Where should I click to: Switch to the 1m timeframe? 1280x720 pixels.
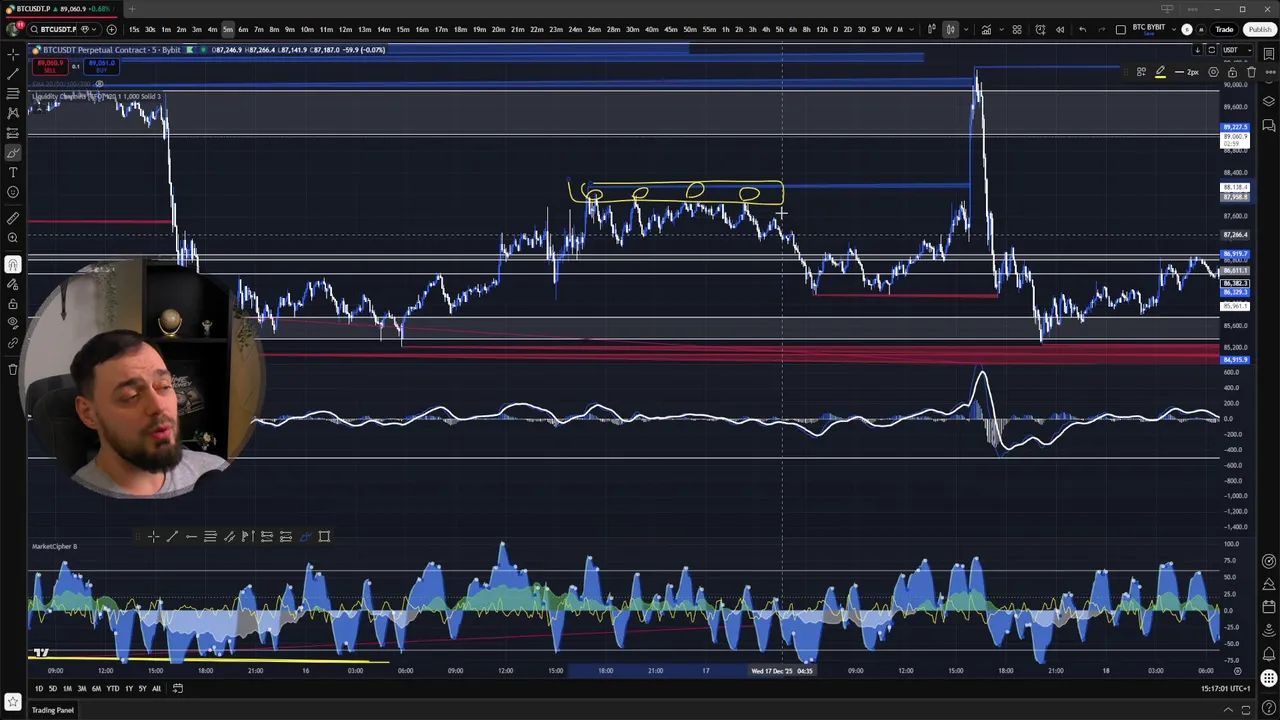[x=166, y=29]
